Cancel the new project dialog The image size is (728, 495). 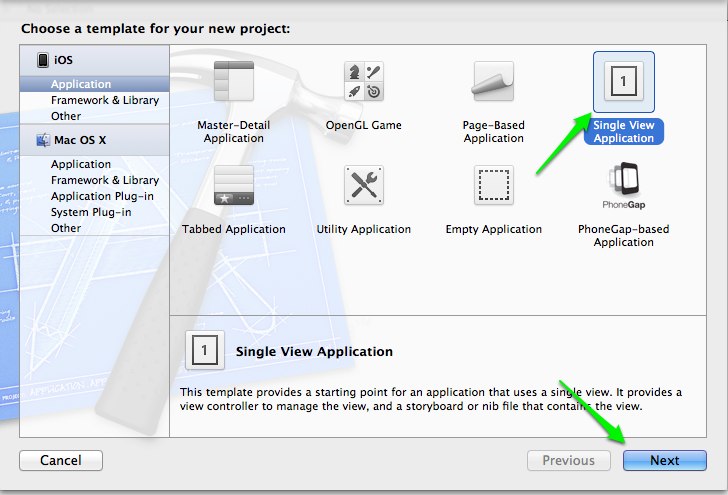[61, 460]
